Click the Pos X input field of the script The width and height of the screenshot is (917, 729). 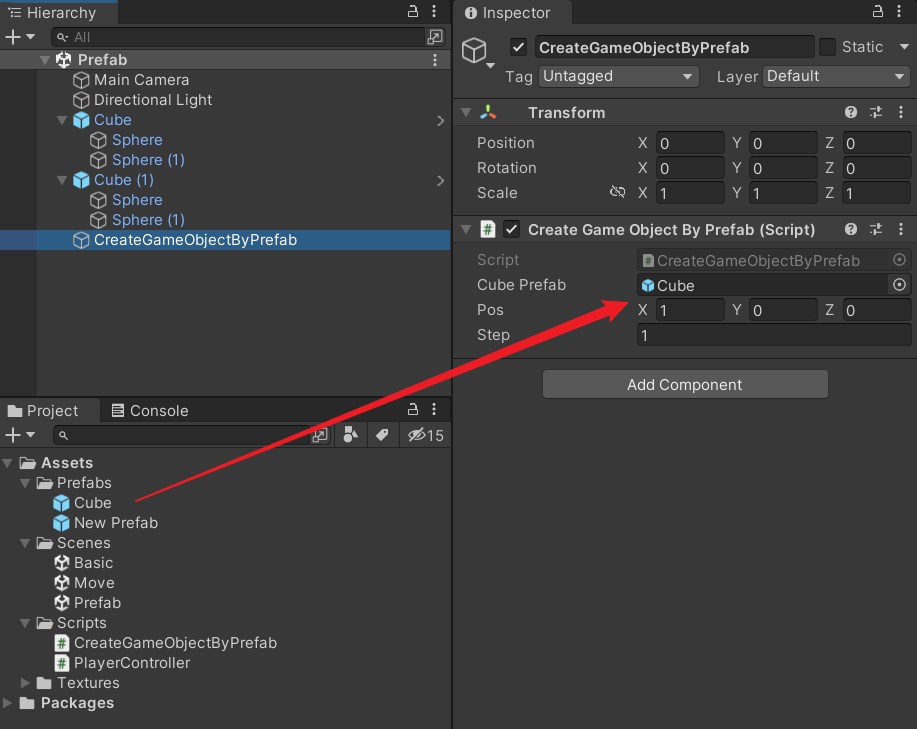690,310
